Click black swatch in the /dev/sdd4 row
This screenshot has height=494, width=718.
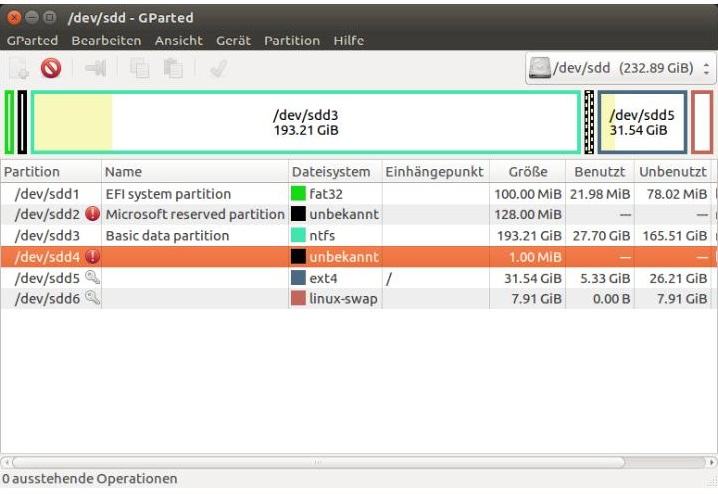(298, 256)
